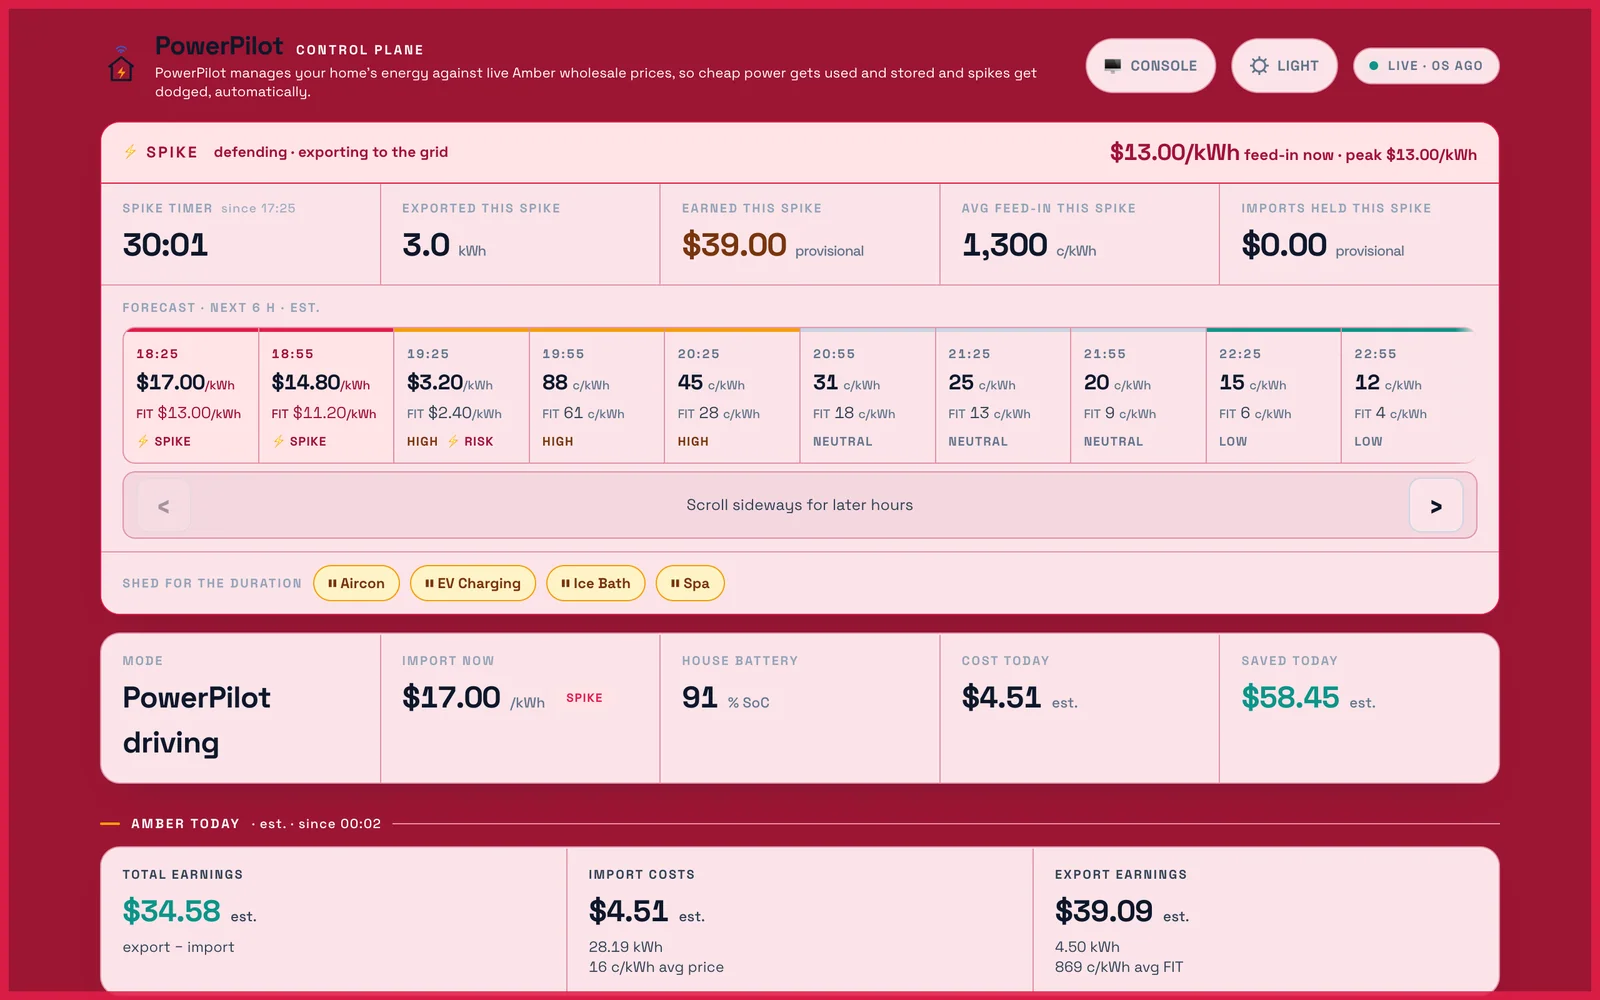
Task: Switch to the Light theme
Action: click(x=1284, y=66)
